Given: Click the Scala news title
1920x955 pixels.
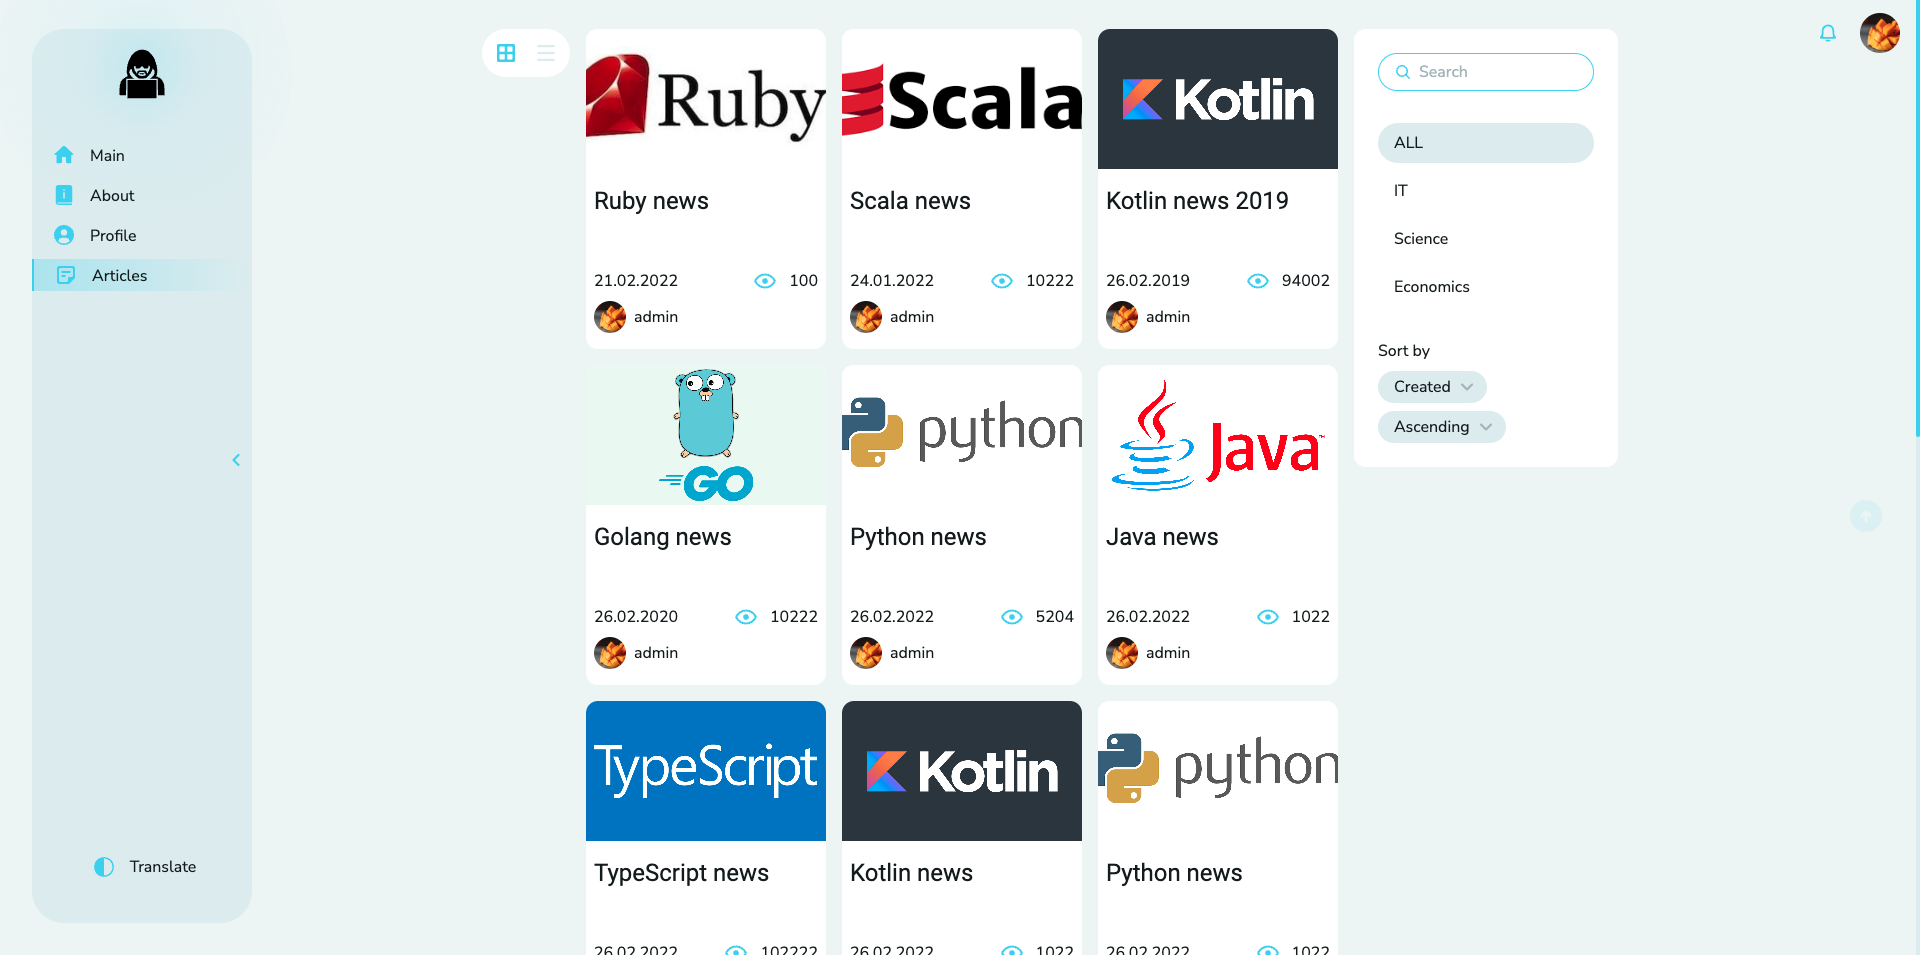Looking at the screenshot, I should [x=910, y=201].
